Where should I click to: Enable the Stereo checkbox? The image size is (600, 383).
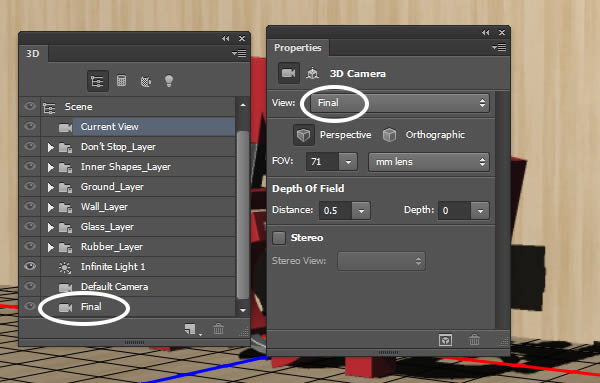pyautogui.click(x=279, y=238)
